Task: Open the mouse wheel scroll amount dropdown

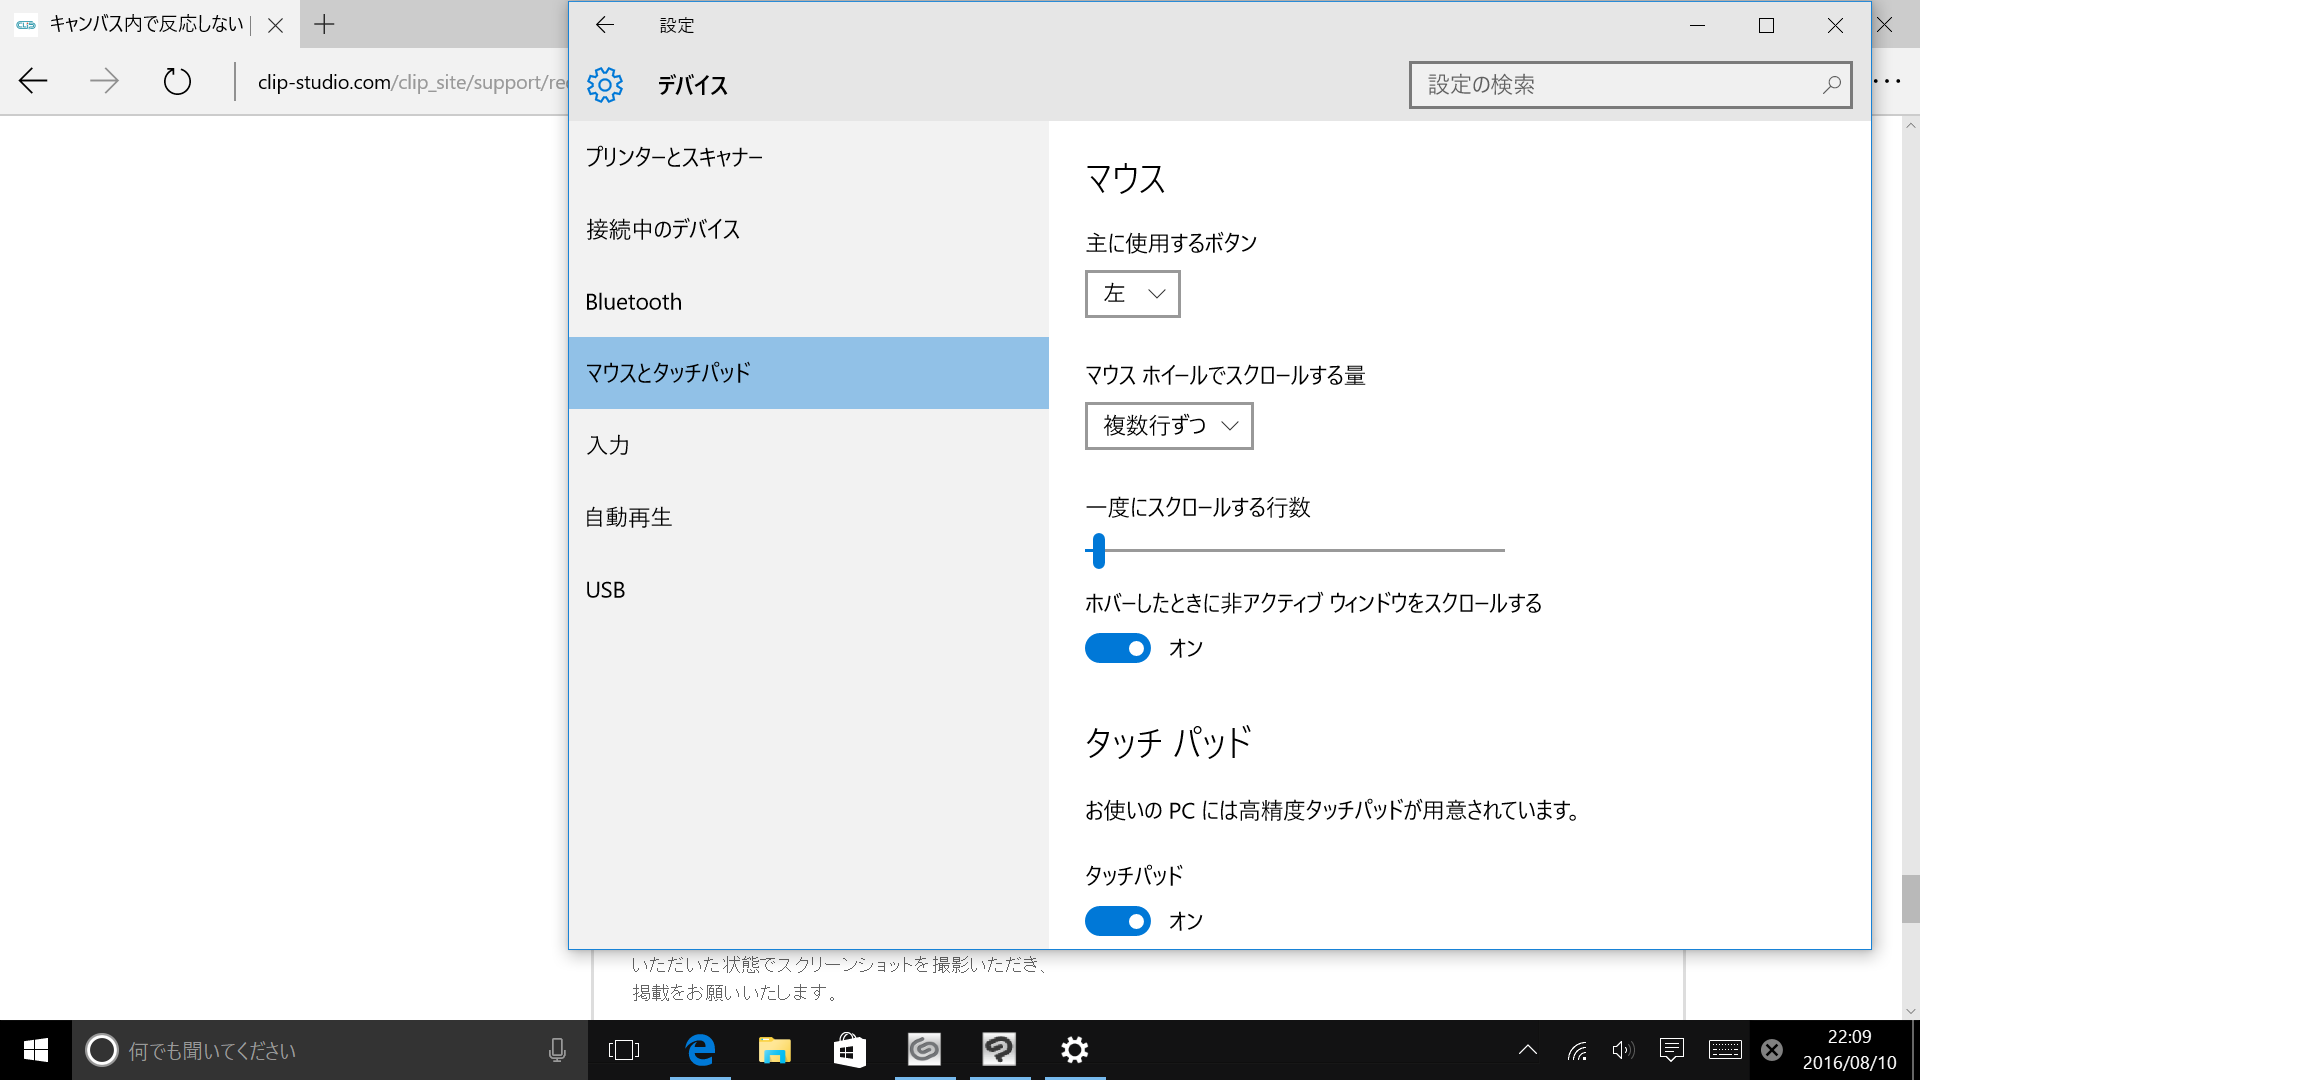Action: coord(1168,426)
